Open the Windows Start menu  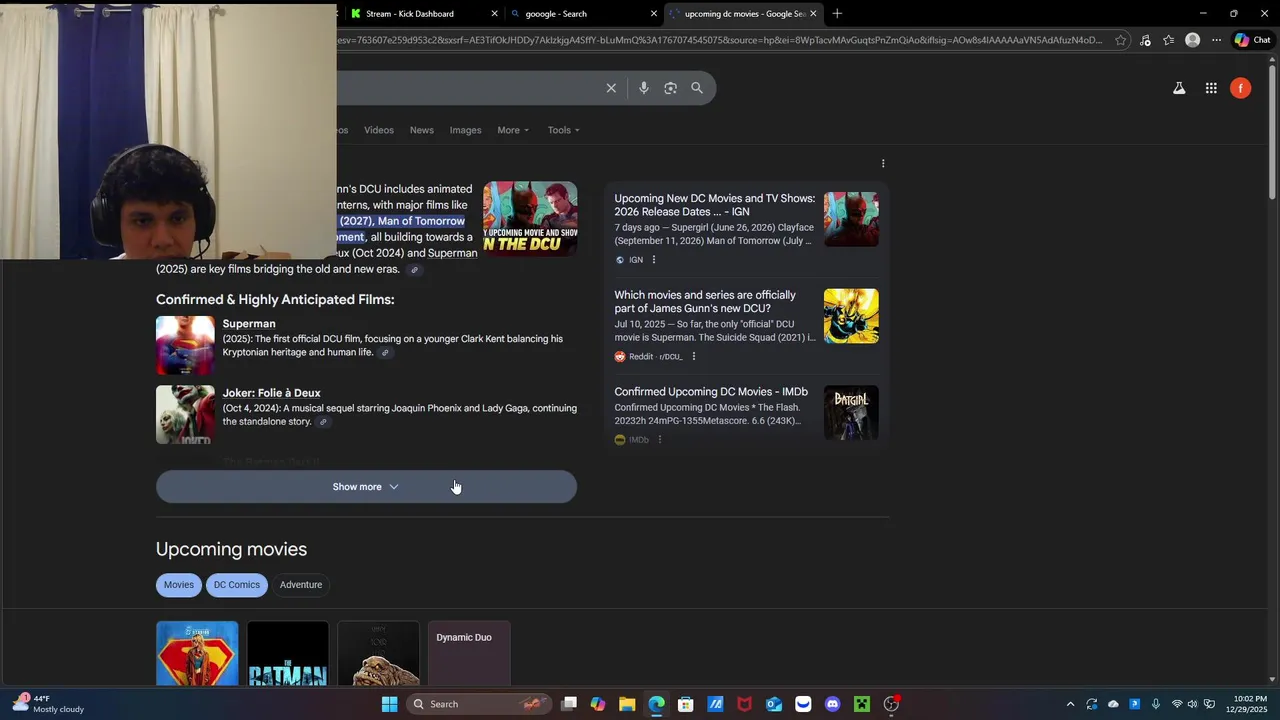[389, 704]
